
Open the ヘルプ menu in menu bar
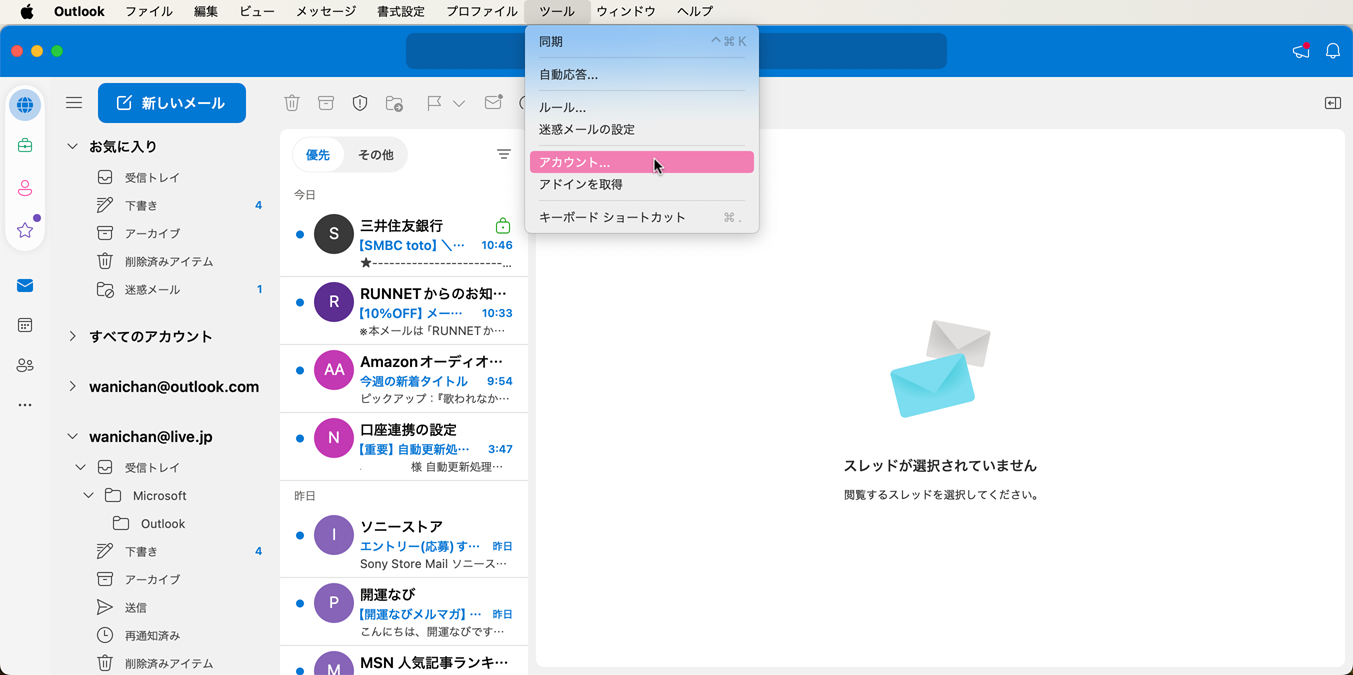pos(695,11)
